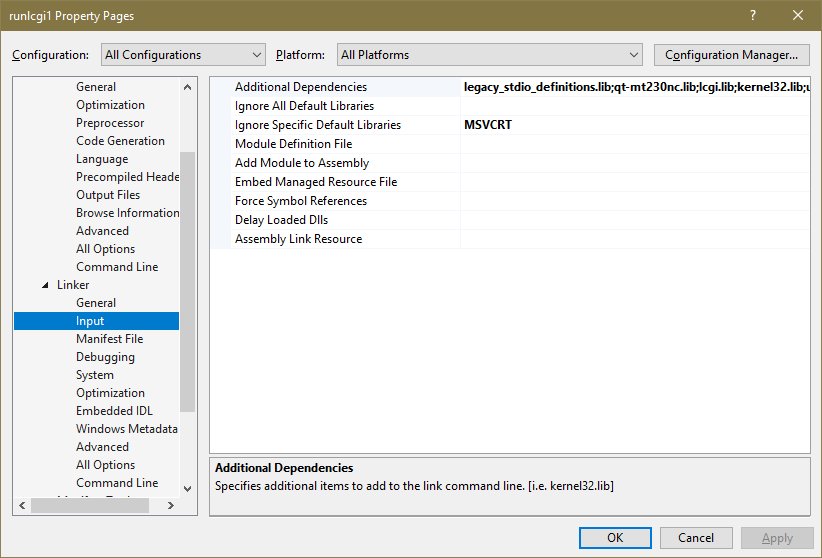
Task: Select the highlighted Input page
Action: tap(96, 321)
